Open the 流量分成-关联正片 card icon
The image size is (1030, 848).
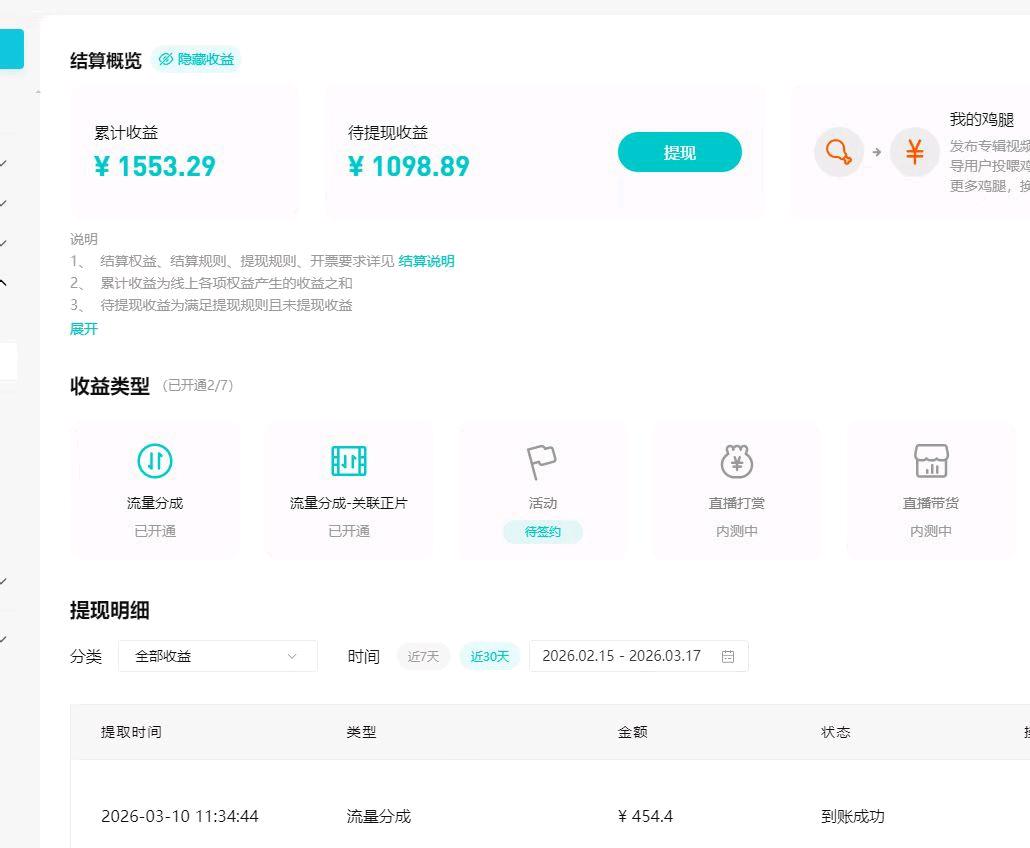point(349,461)
